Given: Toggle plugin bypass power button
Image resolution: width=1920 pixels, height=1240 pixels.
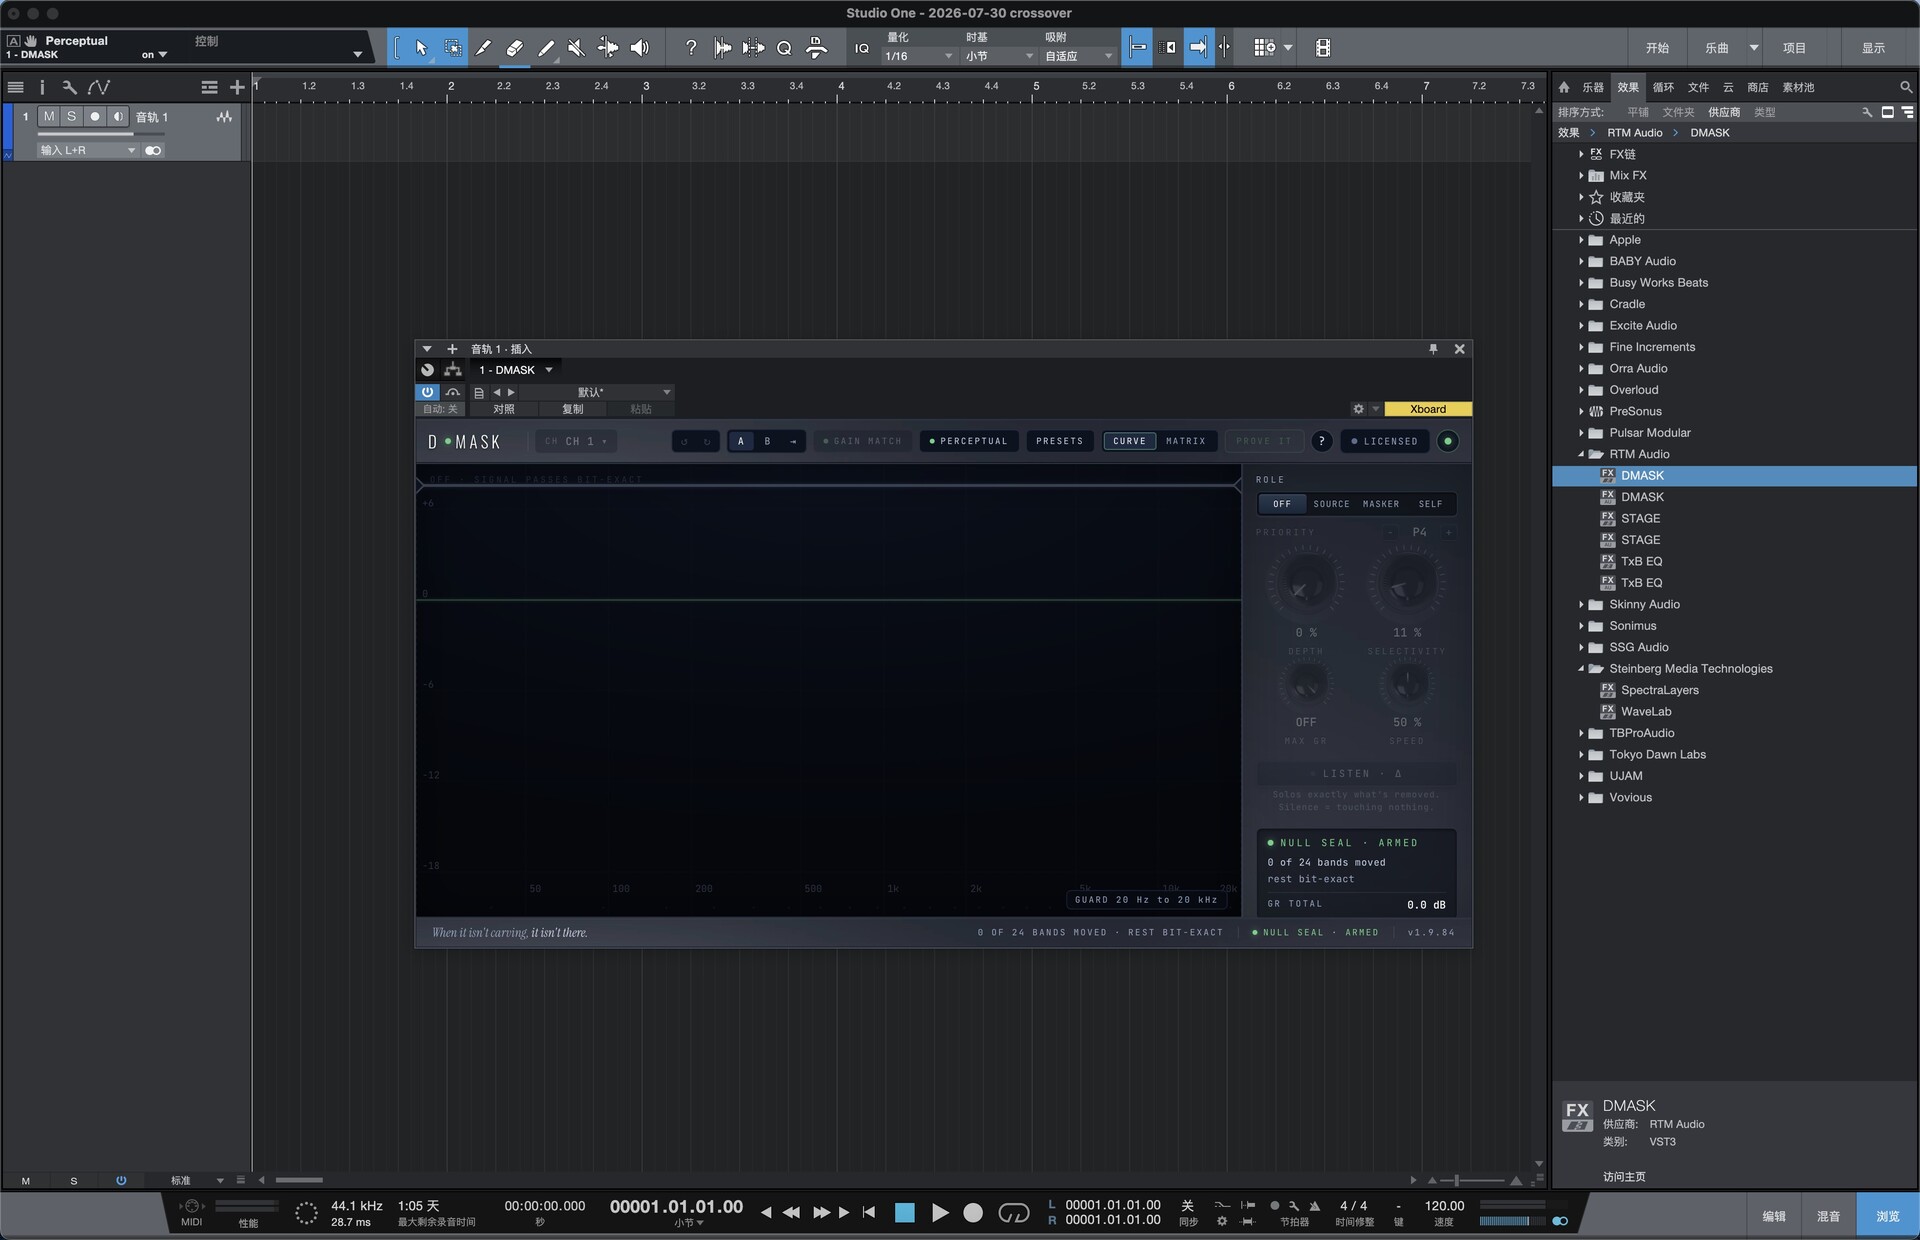Looking at the screenshot, I should tap(427, 392).
